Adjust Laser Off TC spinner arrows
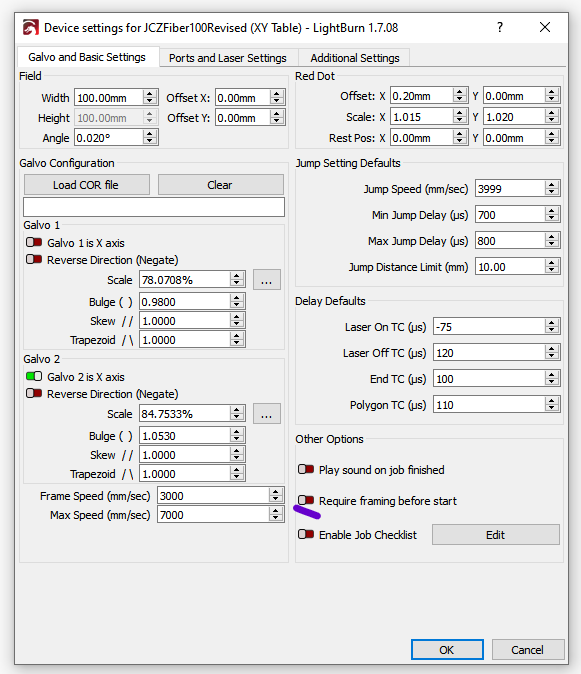Screen dimensions: 581x674 click(552, 352)
